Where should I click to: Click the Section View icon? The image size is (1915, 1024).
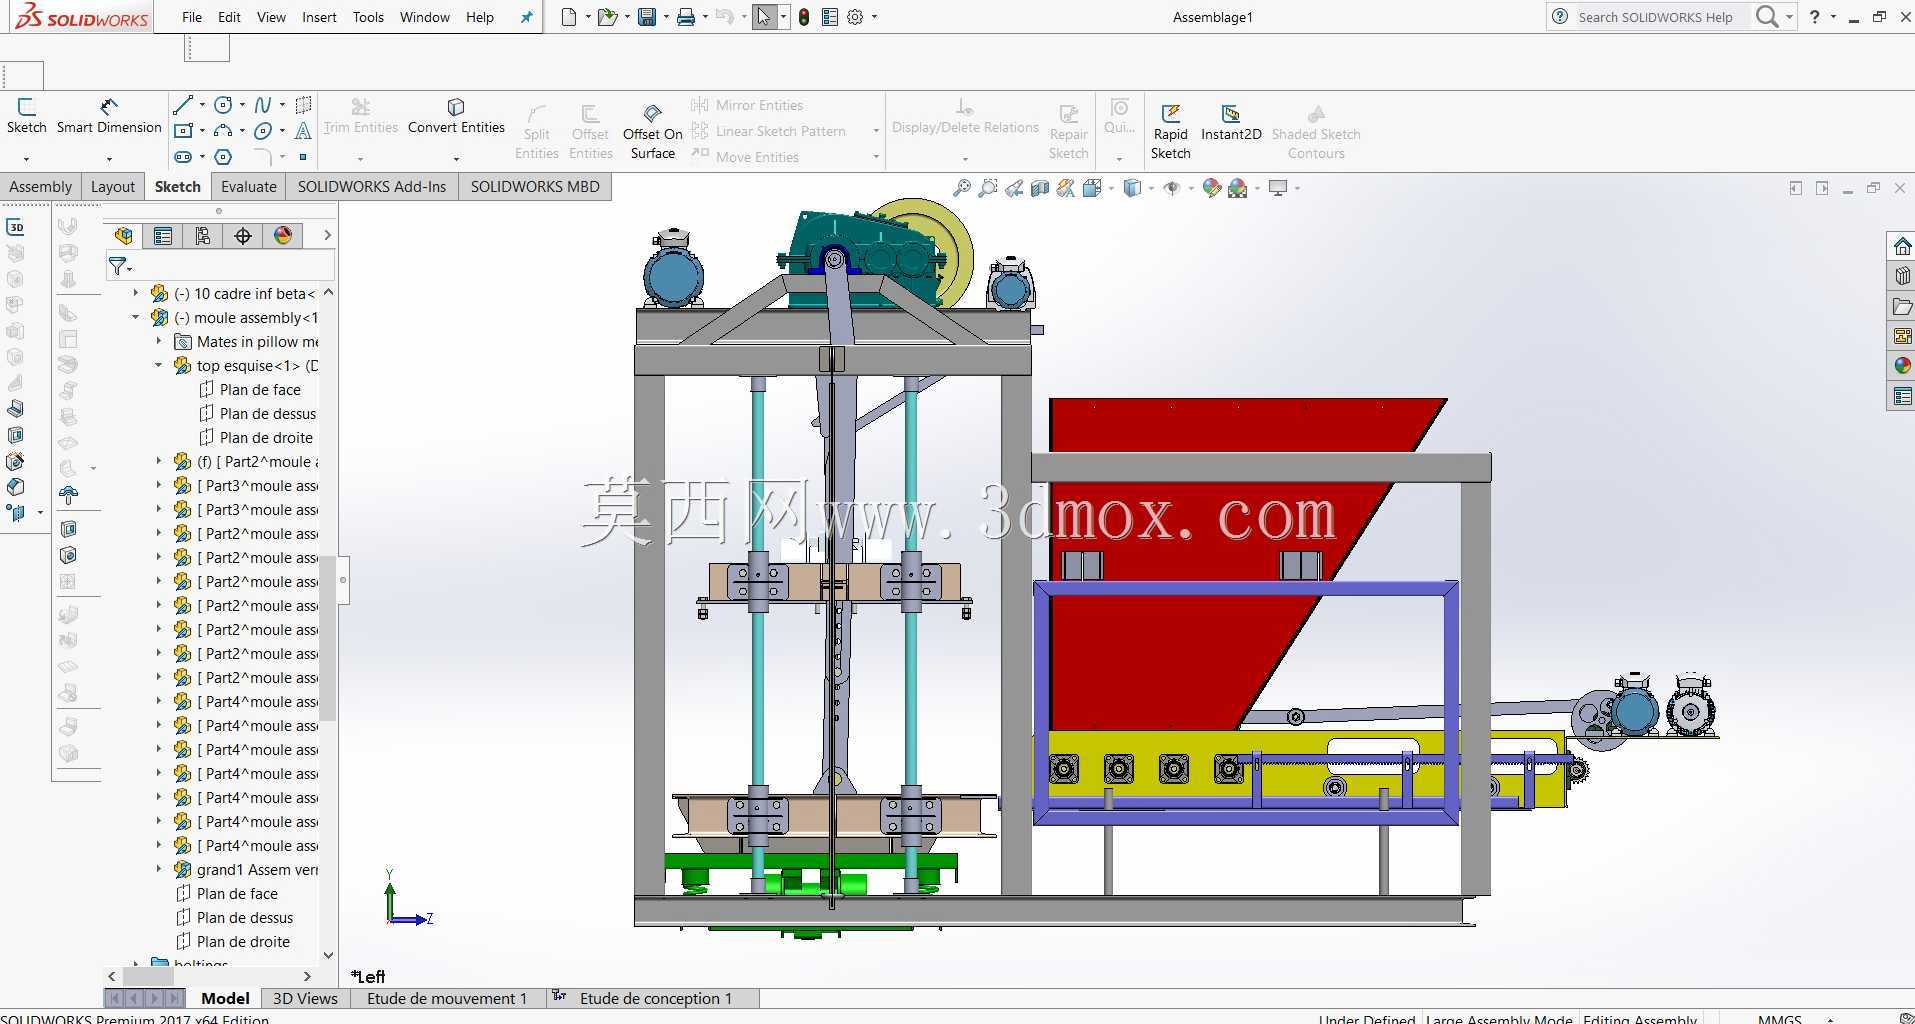(x=1040, y=188)
